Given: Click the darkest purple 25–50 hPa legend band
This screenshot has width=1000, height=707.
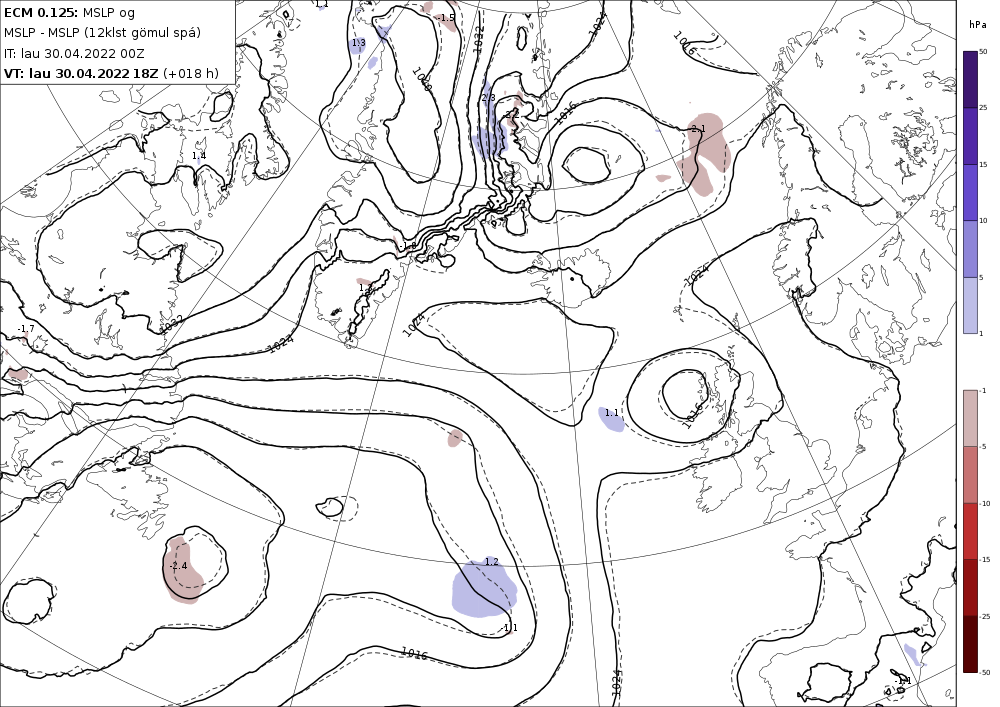Looking at the screenshot, I should 970,79.
